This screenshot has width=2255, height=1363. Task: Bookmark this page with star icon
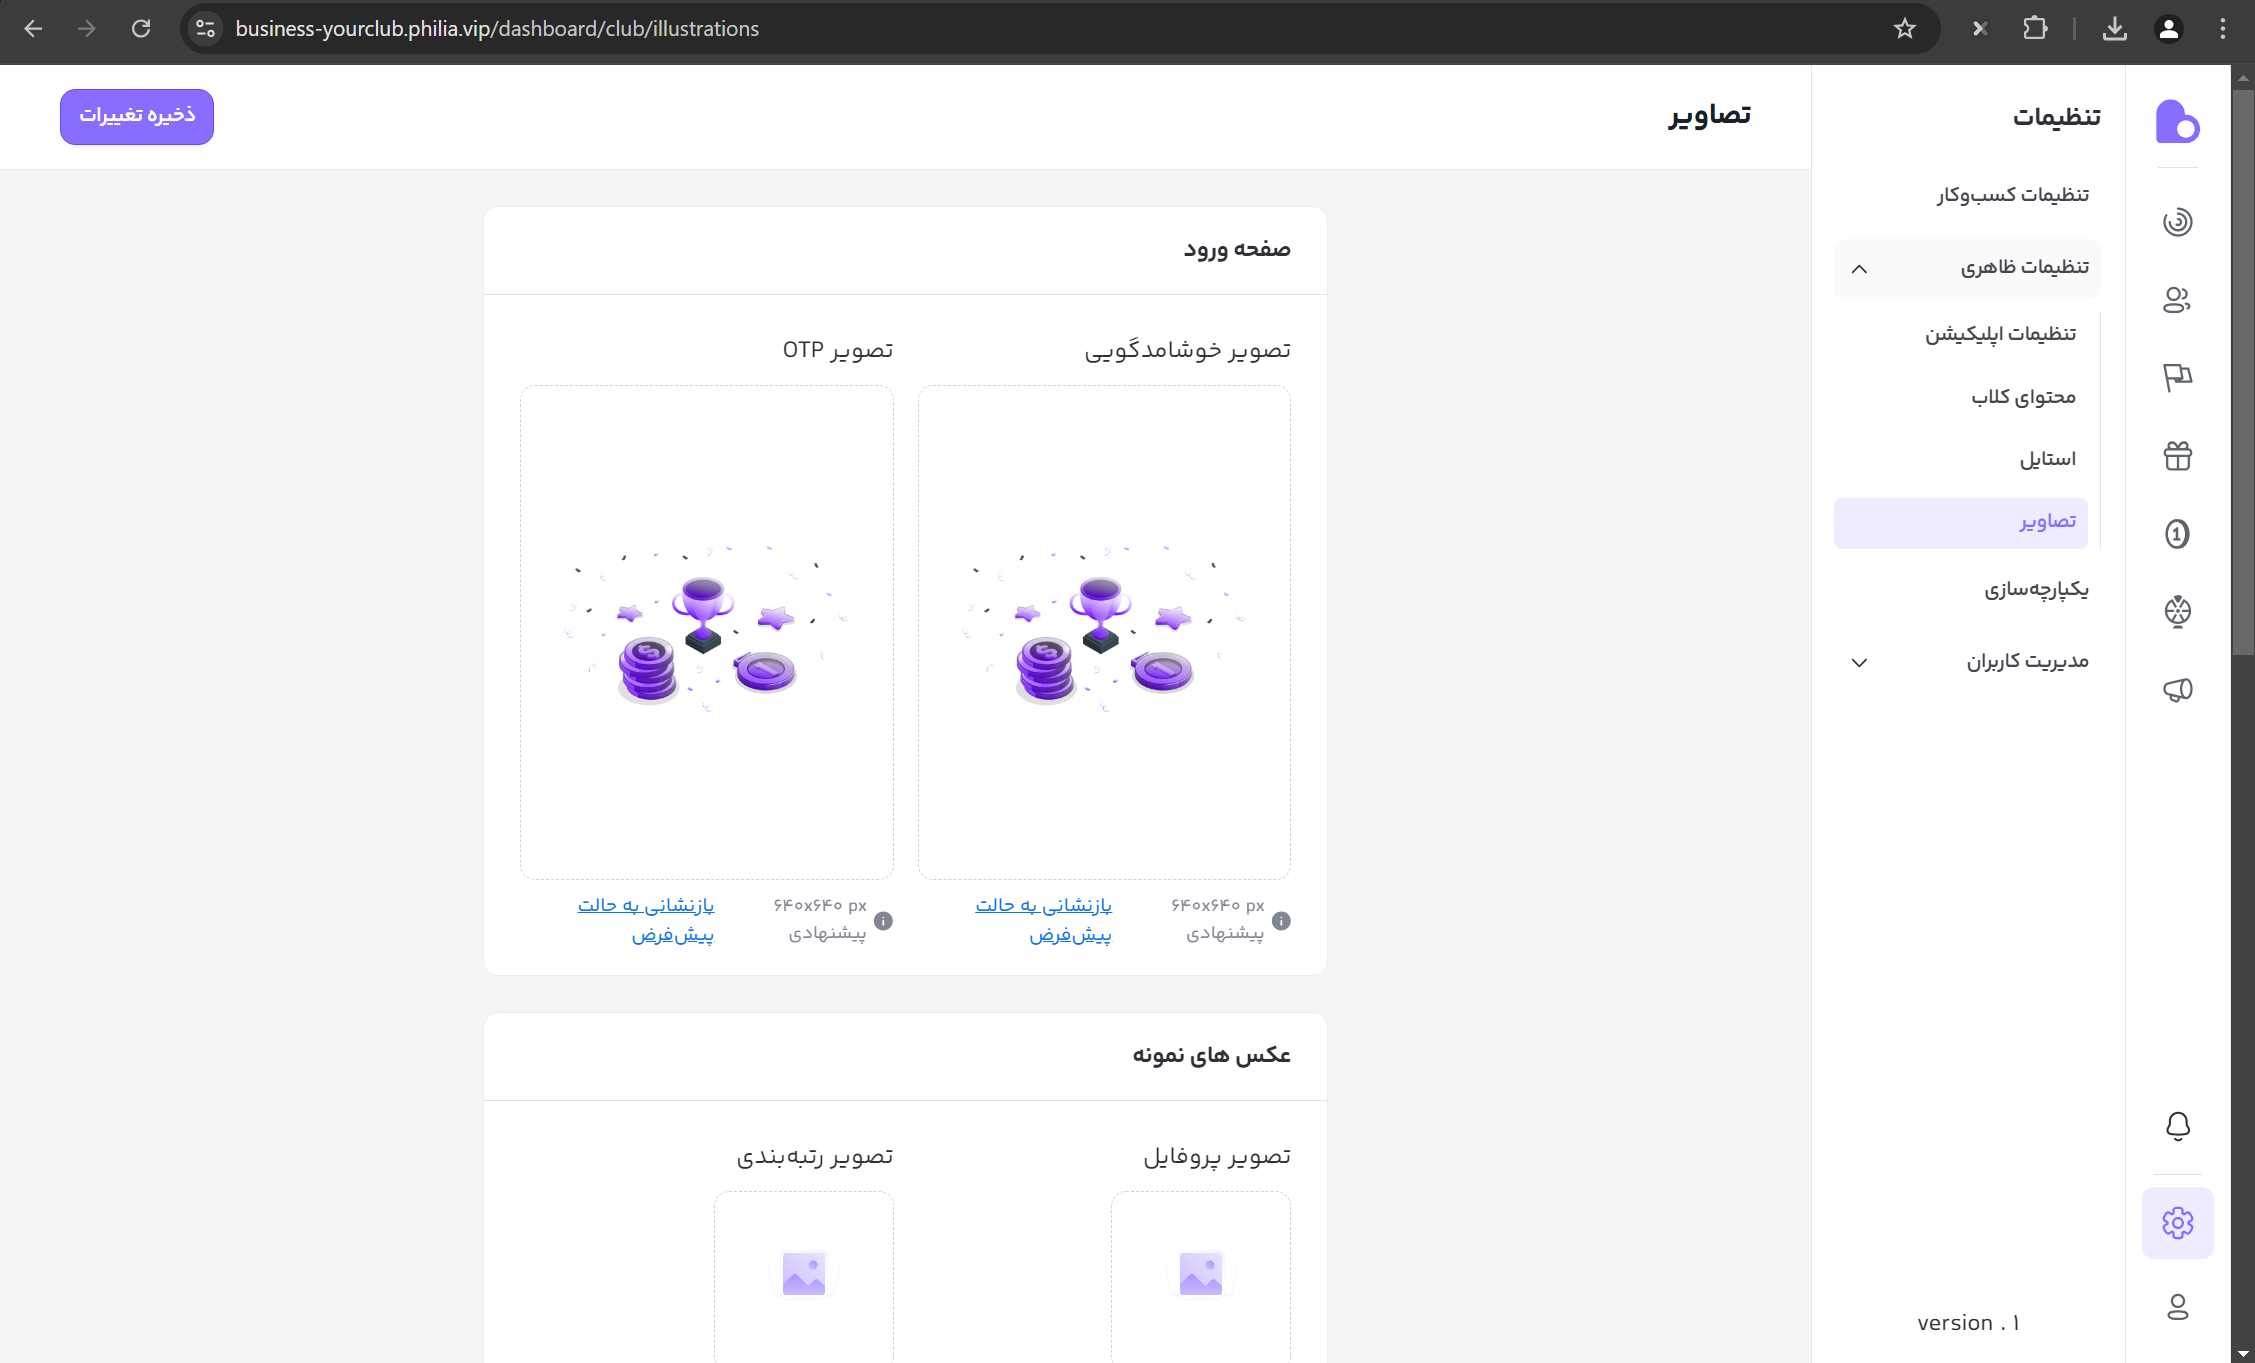tap(1904, 29)
